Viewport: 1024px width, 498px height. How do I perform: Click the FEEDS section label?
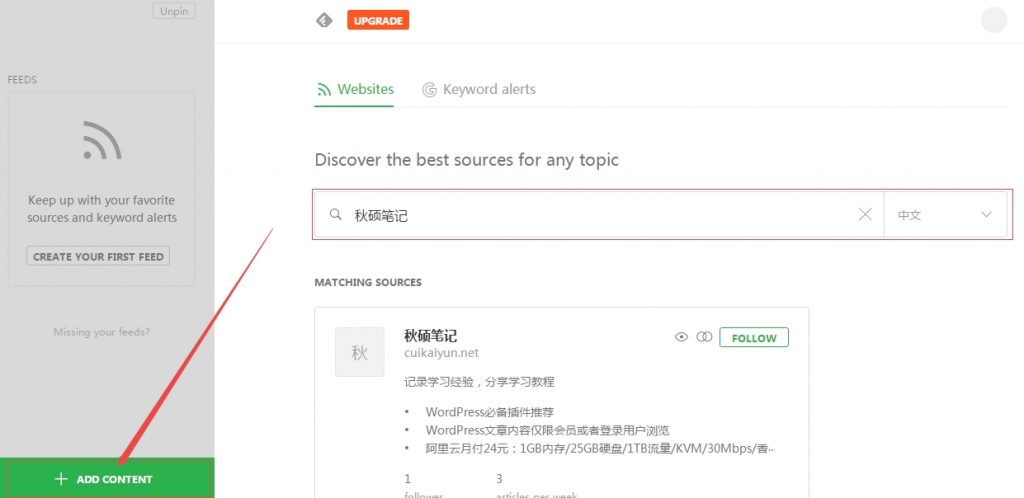[x=22, y=80]
